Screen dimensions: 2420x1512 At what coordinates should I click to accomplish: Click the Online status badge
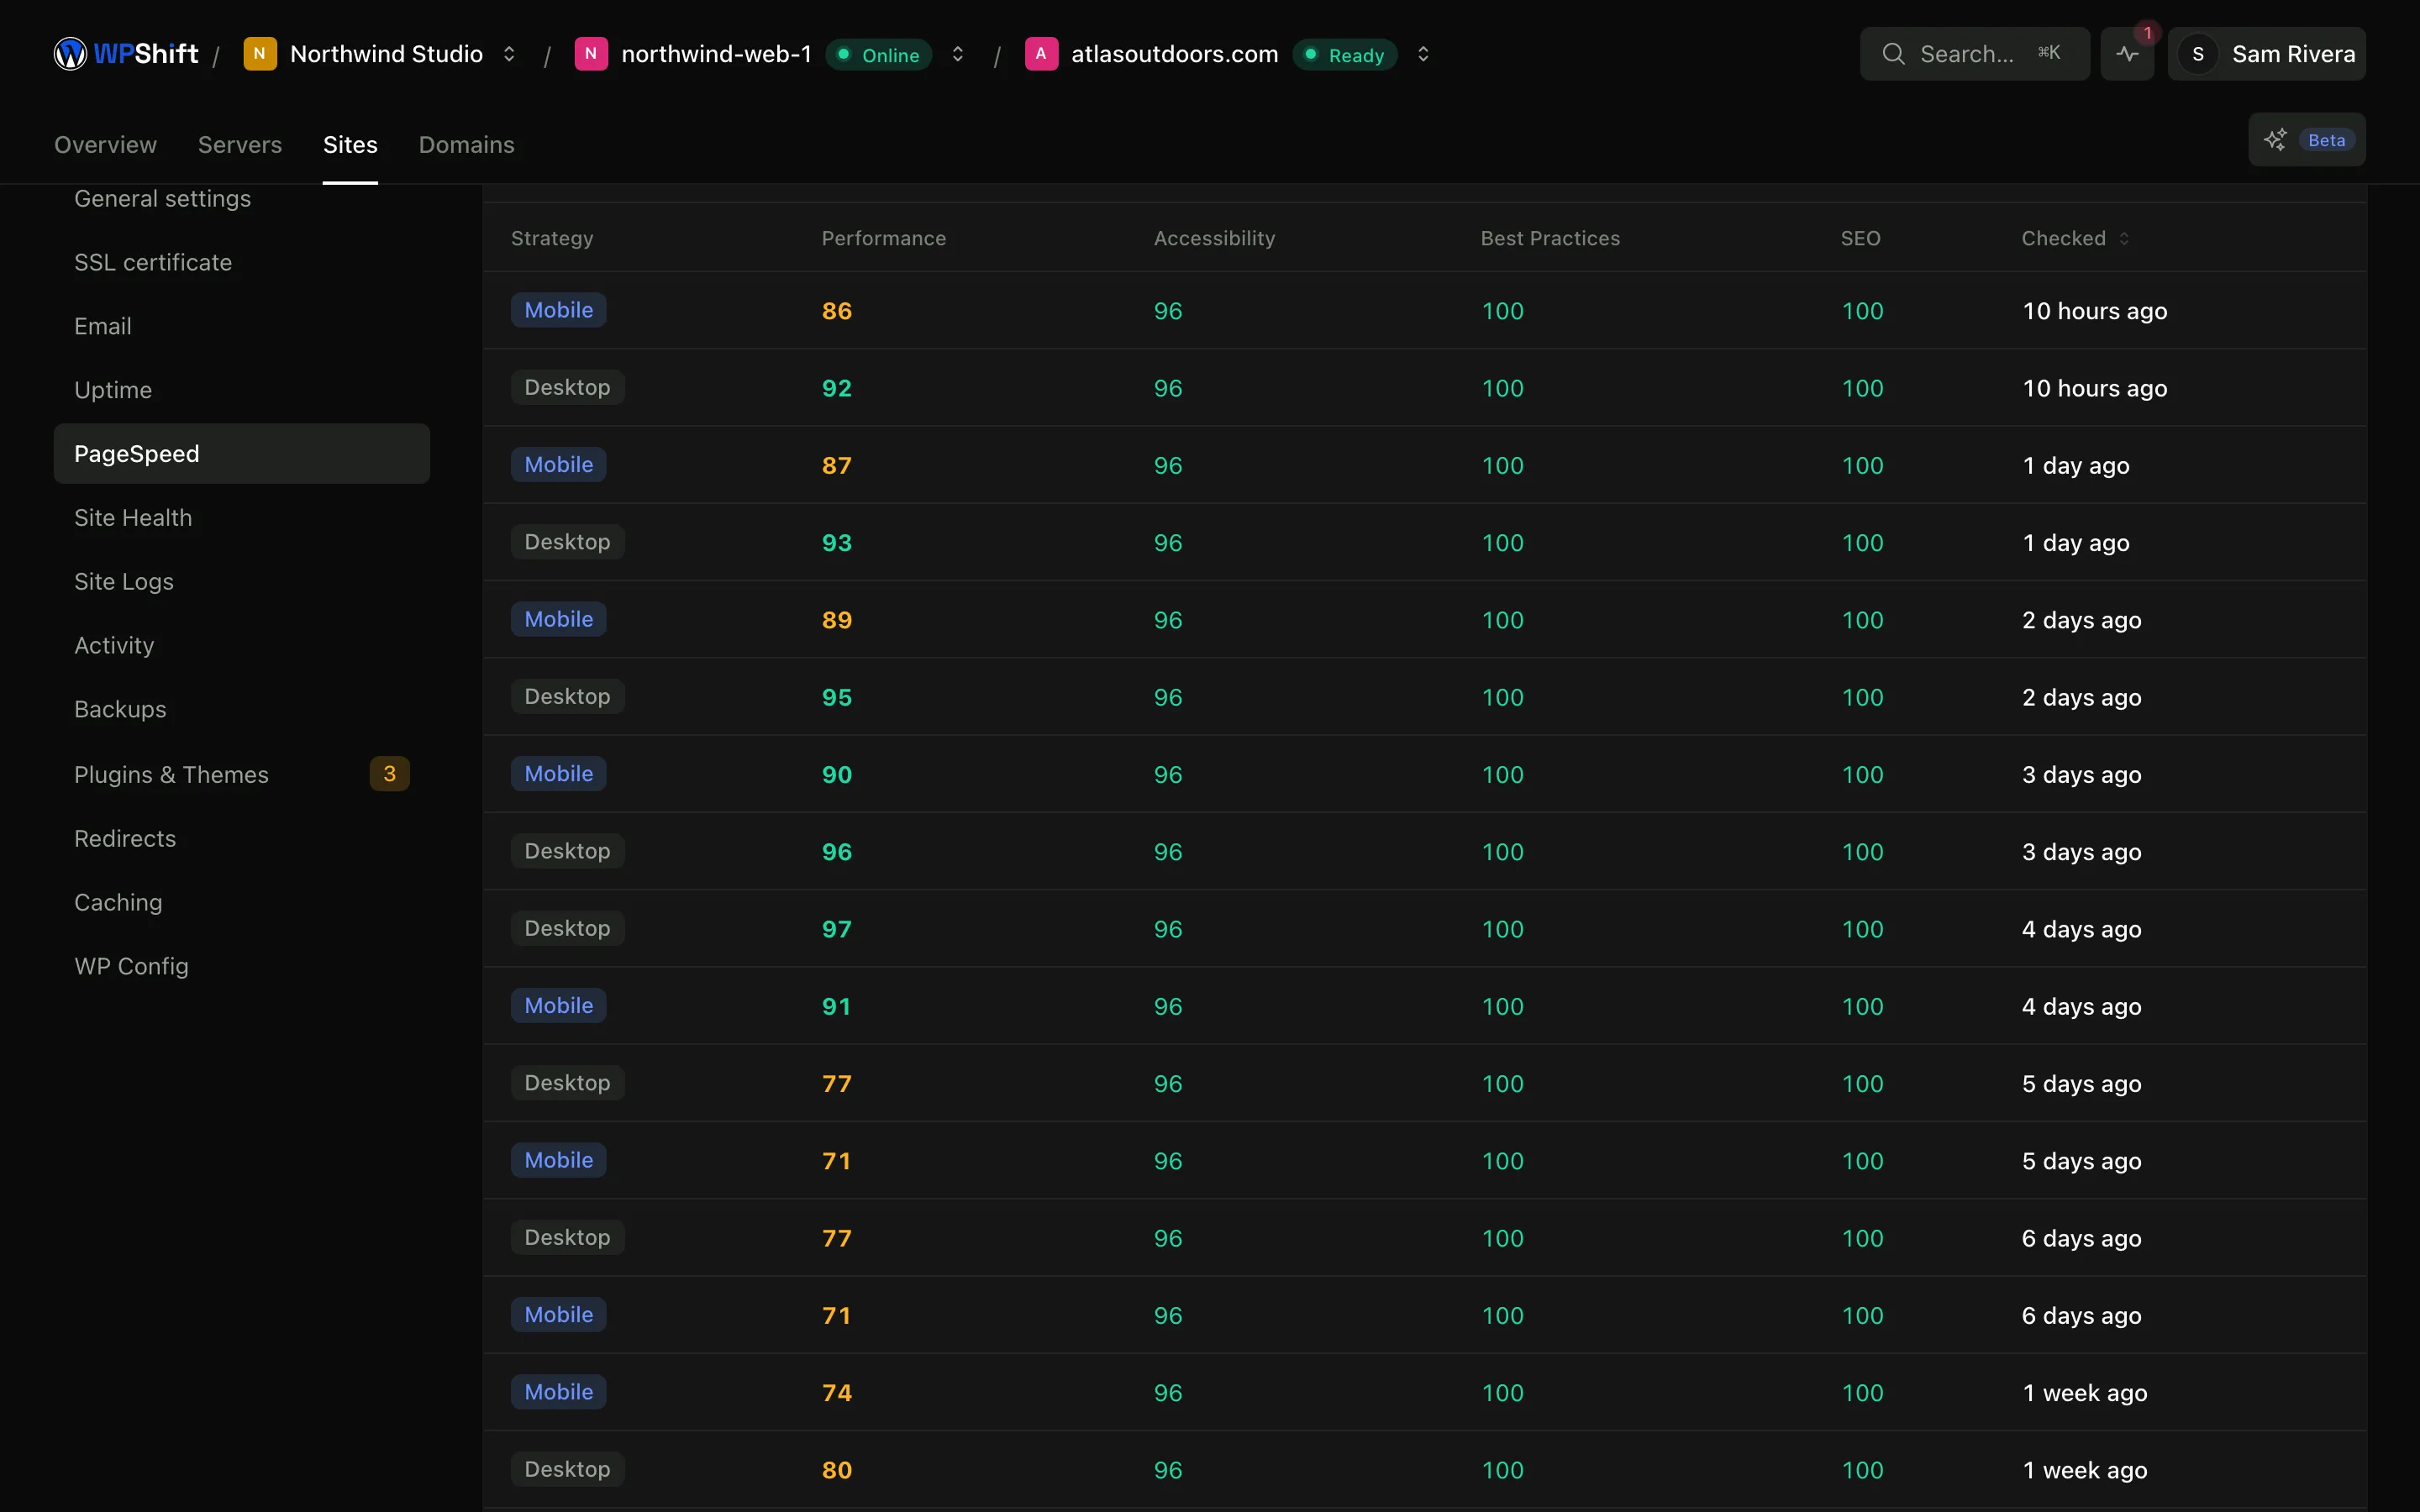[878, 55]
